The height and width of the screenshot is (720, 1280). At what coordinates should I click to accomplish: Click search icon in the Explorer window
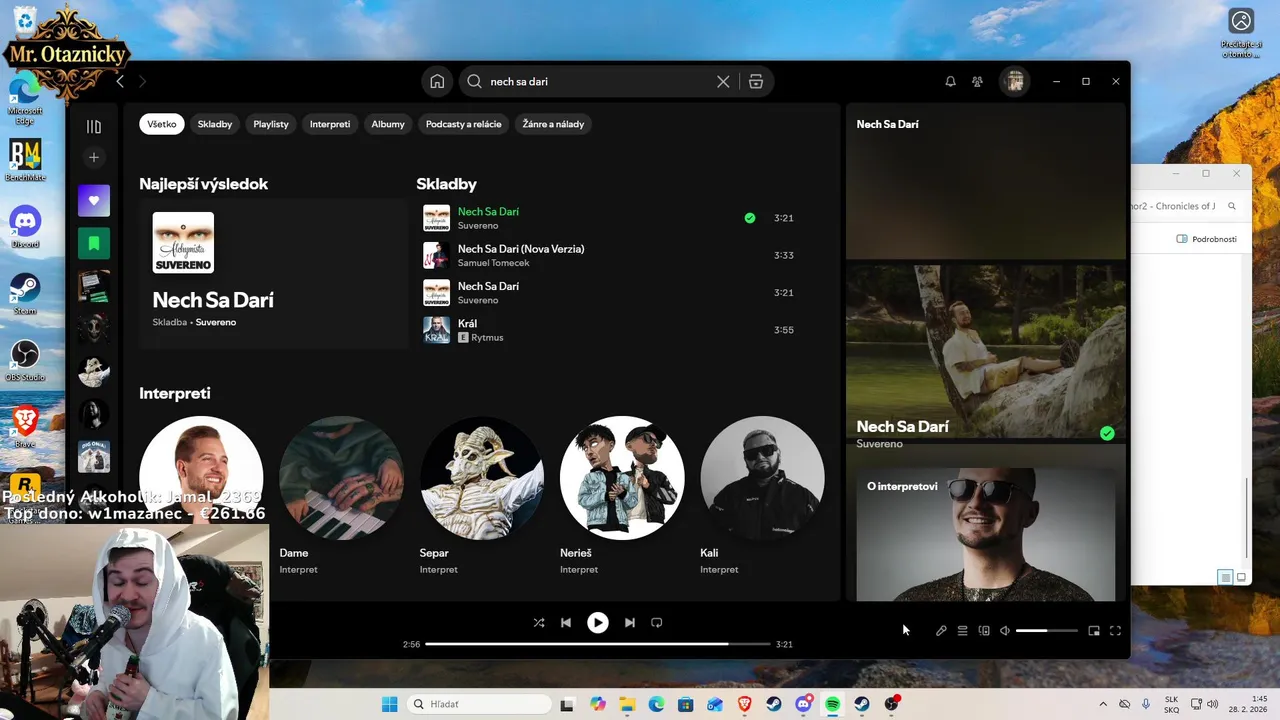click(x=1232, y=206)
